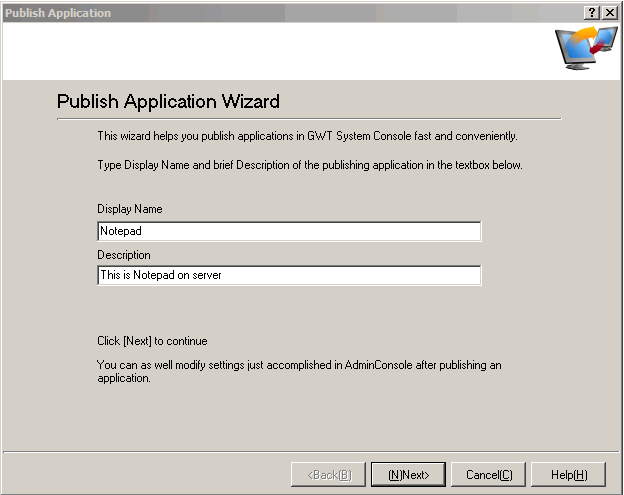Click the question mark help button in title bar
This screenshot has width=624, height=495.
592,12
